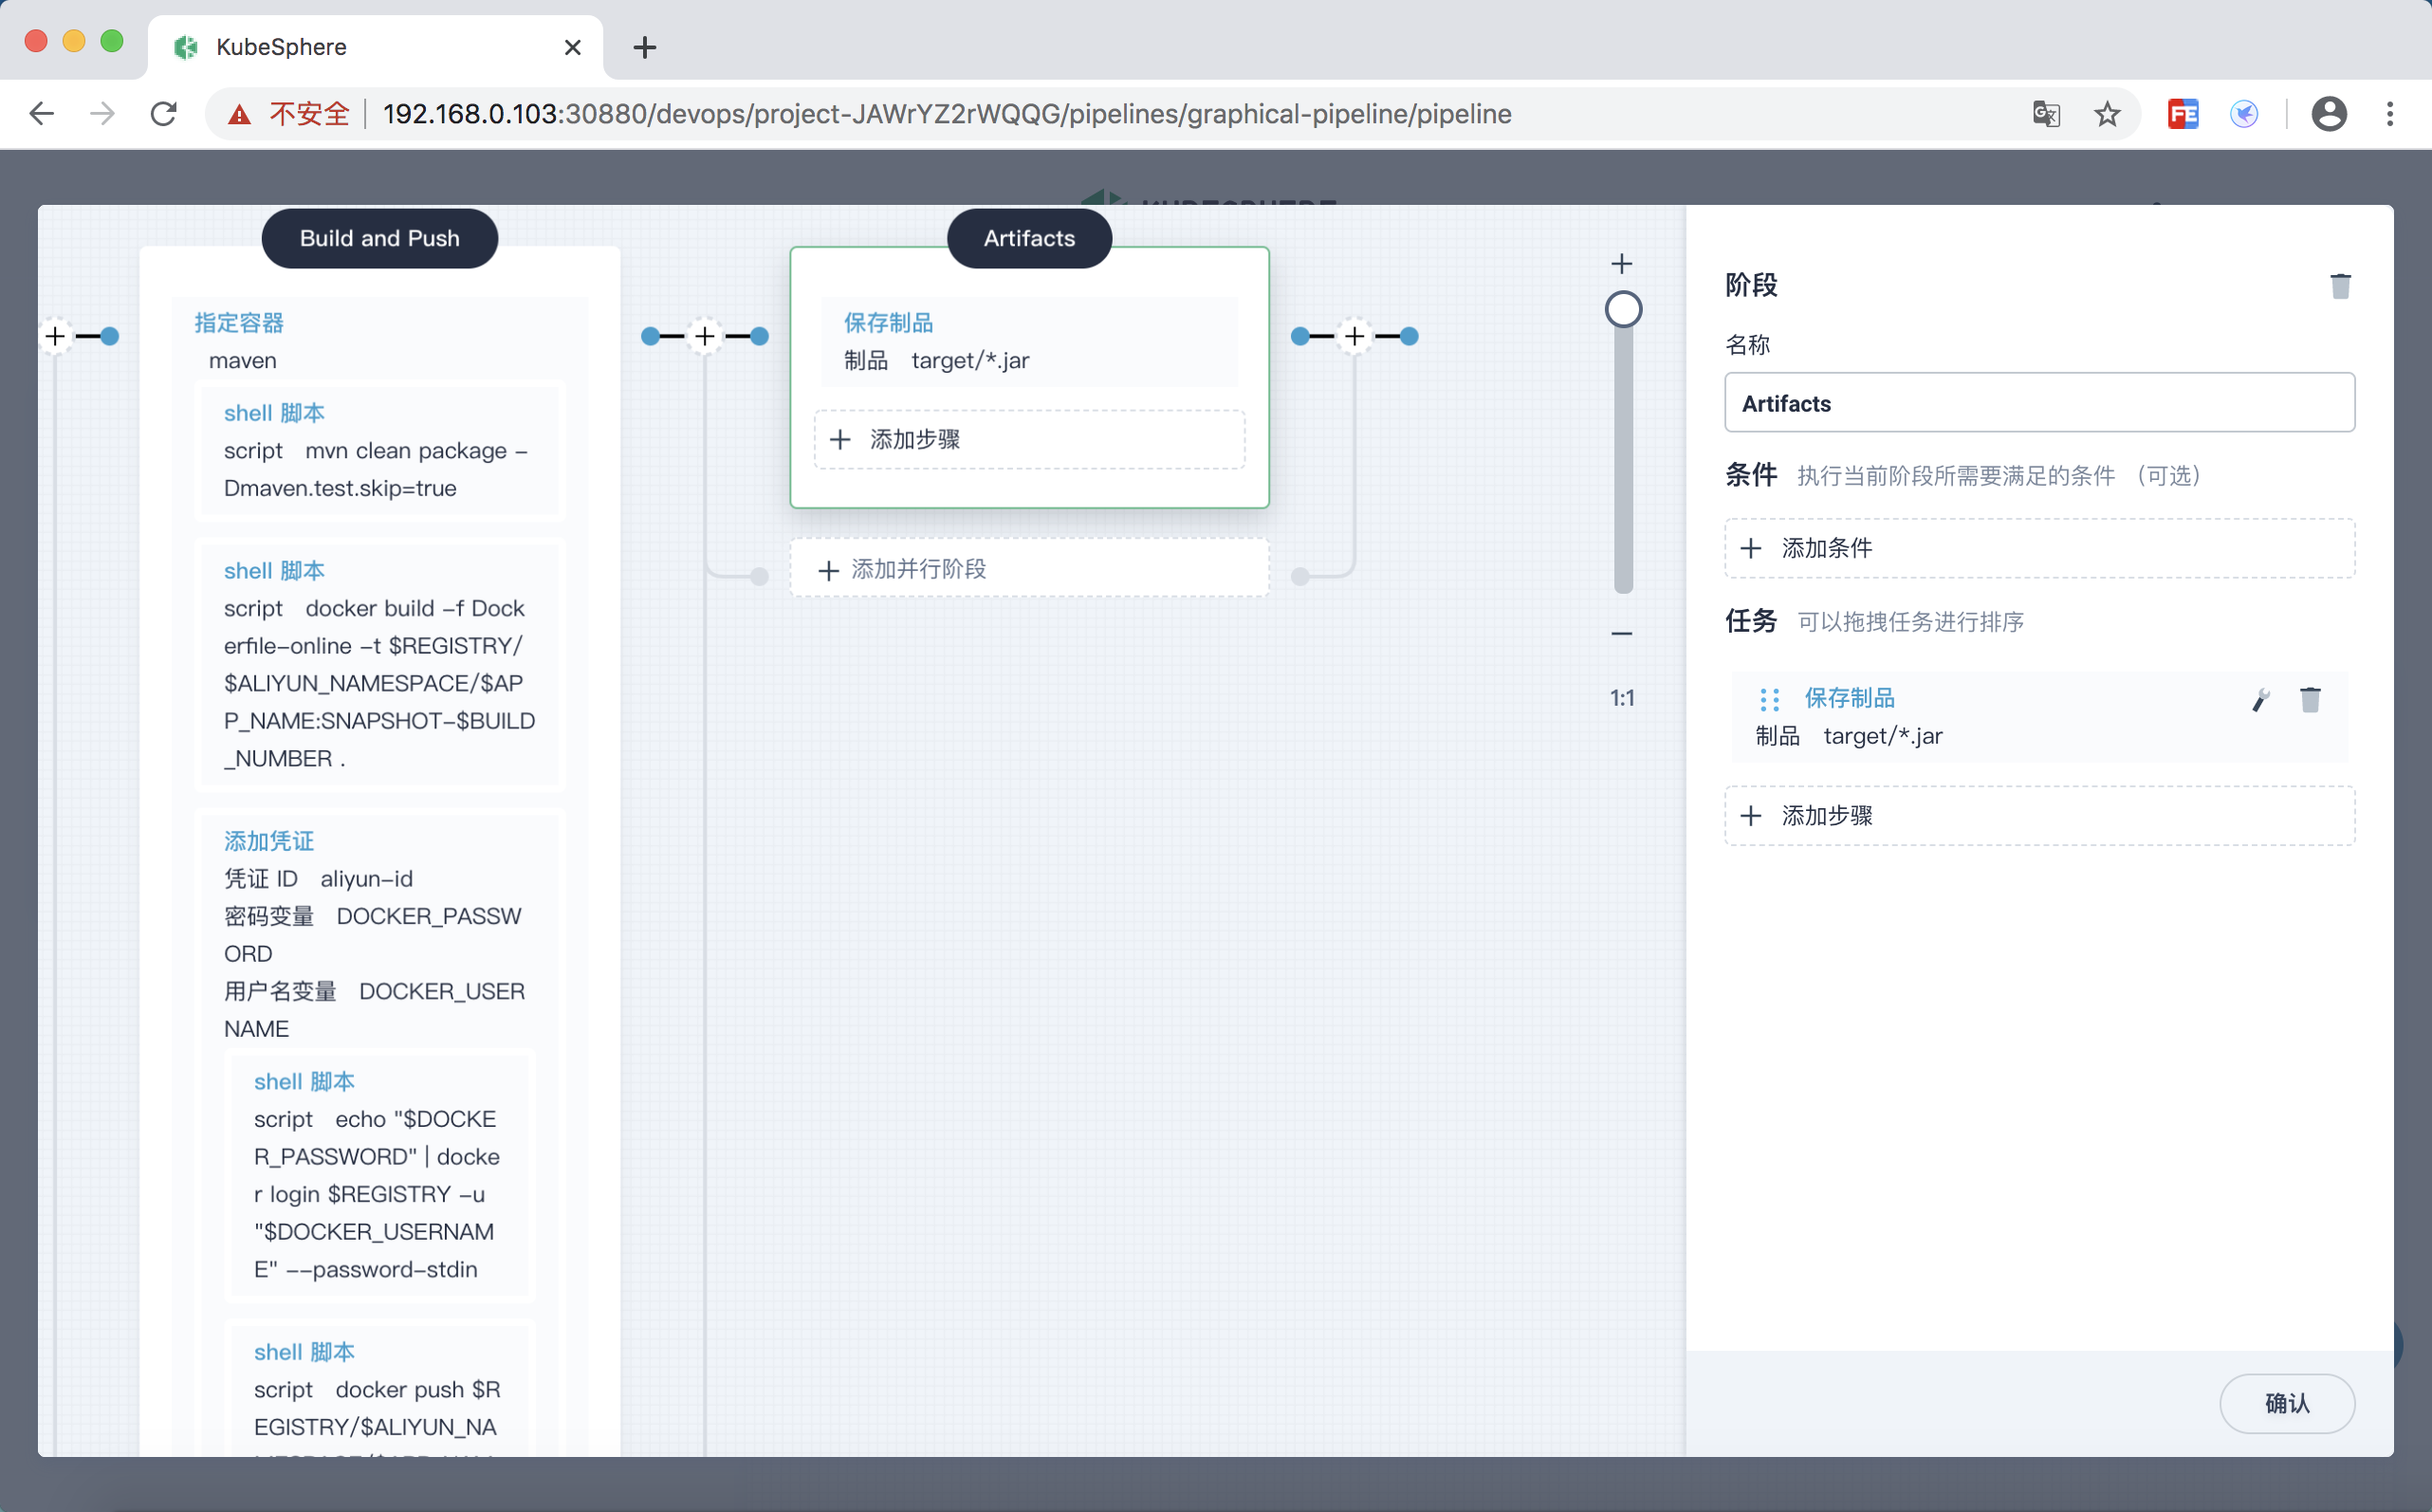The height and width of the screenshot is (1512, 2432).
Task: Click the drag handle of the 保存制品 task
Action: pyautogui.click(x=1769, y=699)
